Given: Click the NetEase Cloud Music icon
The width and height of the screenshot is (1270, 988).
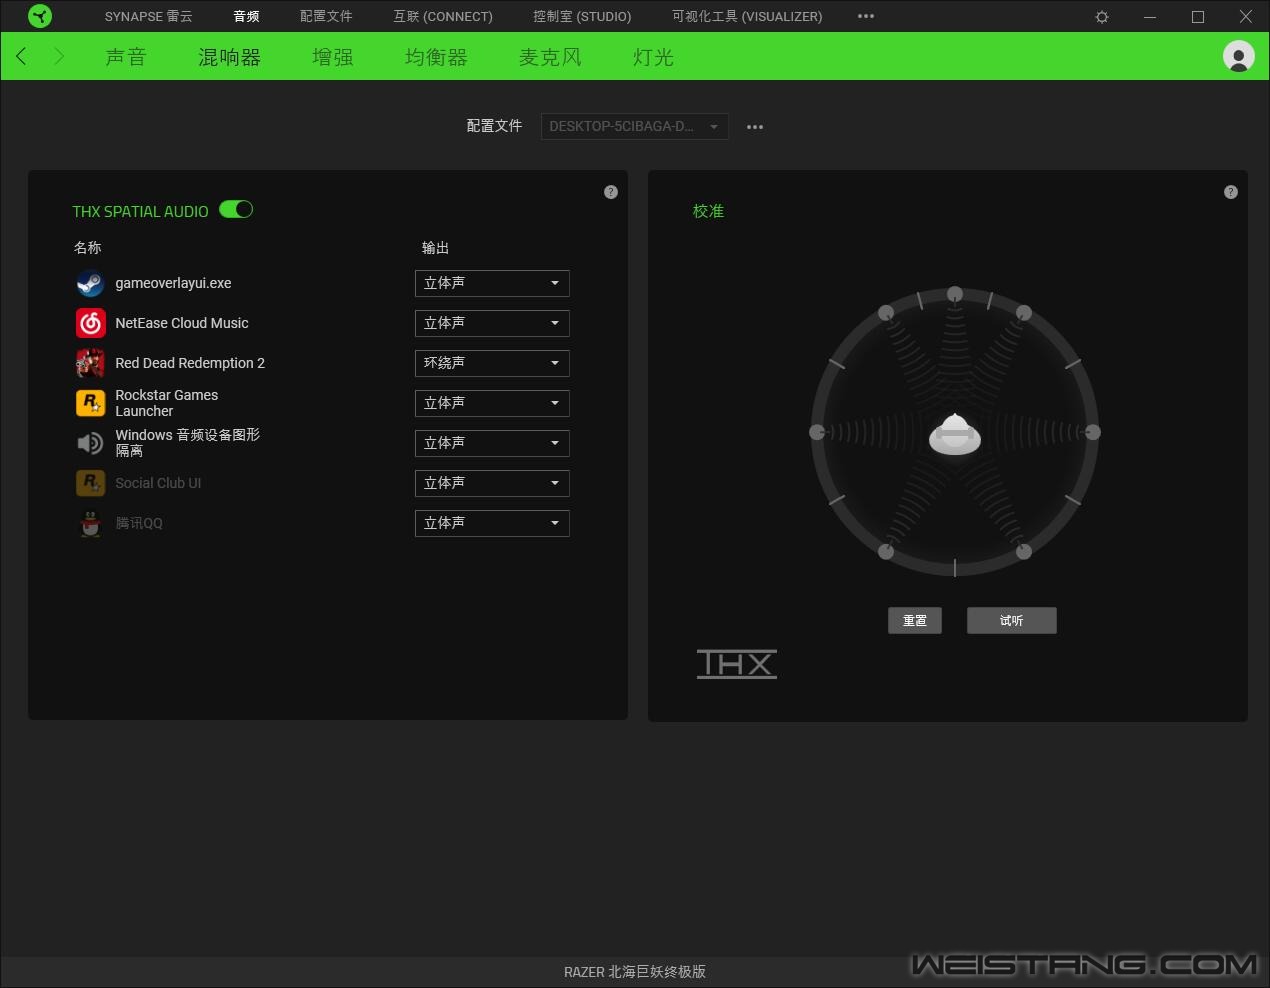Looking at the screenshot, I should coord(90,323).
